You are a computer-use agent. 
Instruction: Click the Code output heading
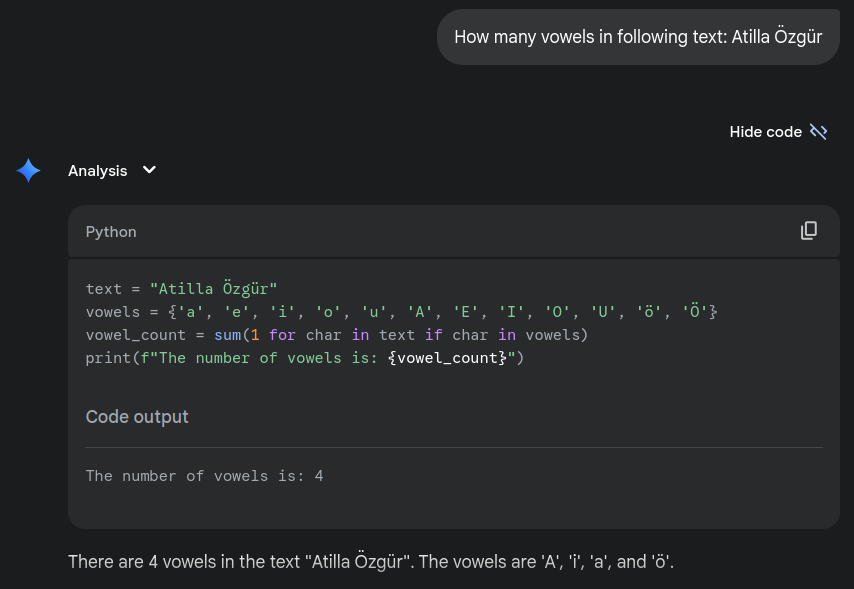[x=137, y=417]
